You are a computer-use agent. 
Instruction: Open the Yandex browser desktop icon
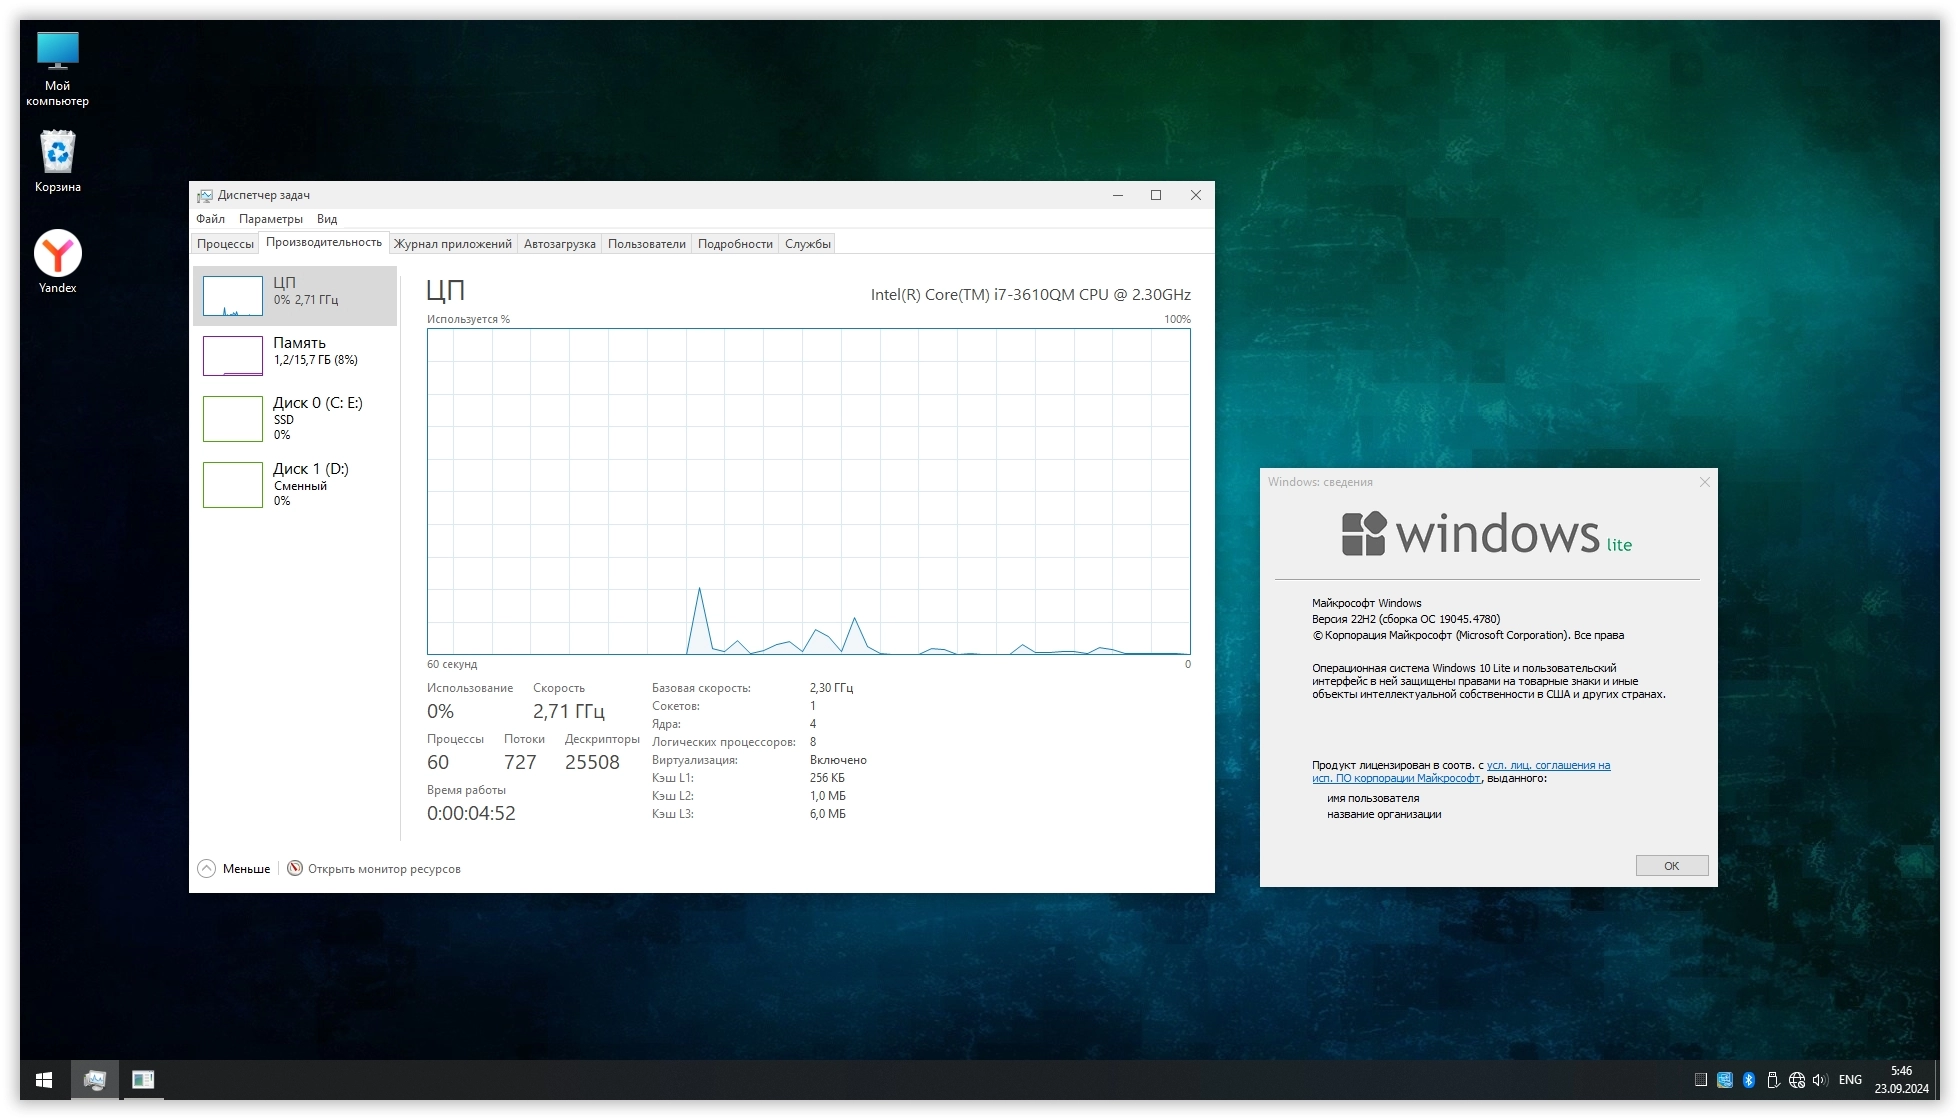click(x=58, y=254)
